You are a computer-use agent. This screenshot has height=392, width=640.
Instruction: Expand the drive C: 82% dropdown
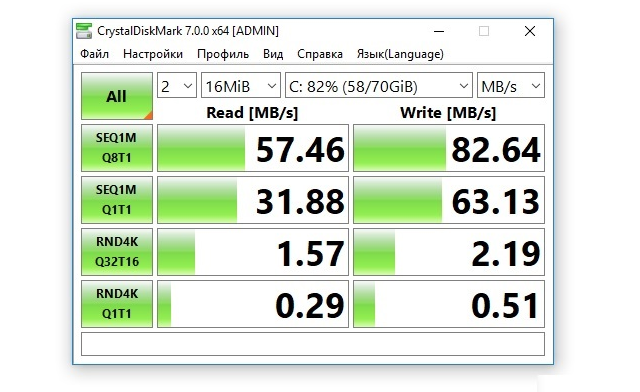pyautogui.click(x=379, y=85)
